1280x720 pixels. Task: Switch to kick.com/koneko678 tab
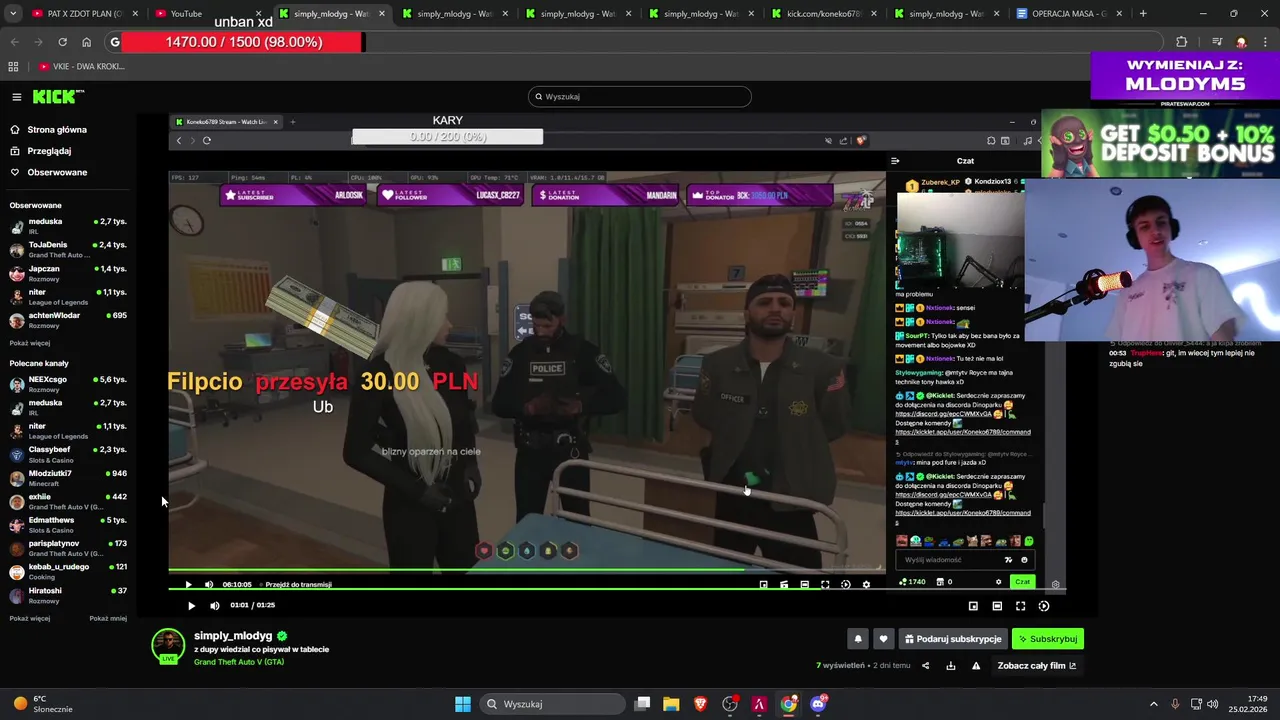tap(825, 14)
